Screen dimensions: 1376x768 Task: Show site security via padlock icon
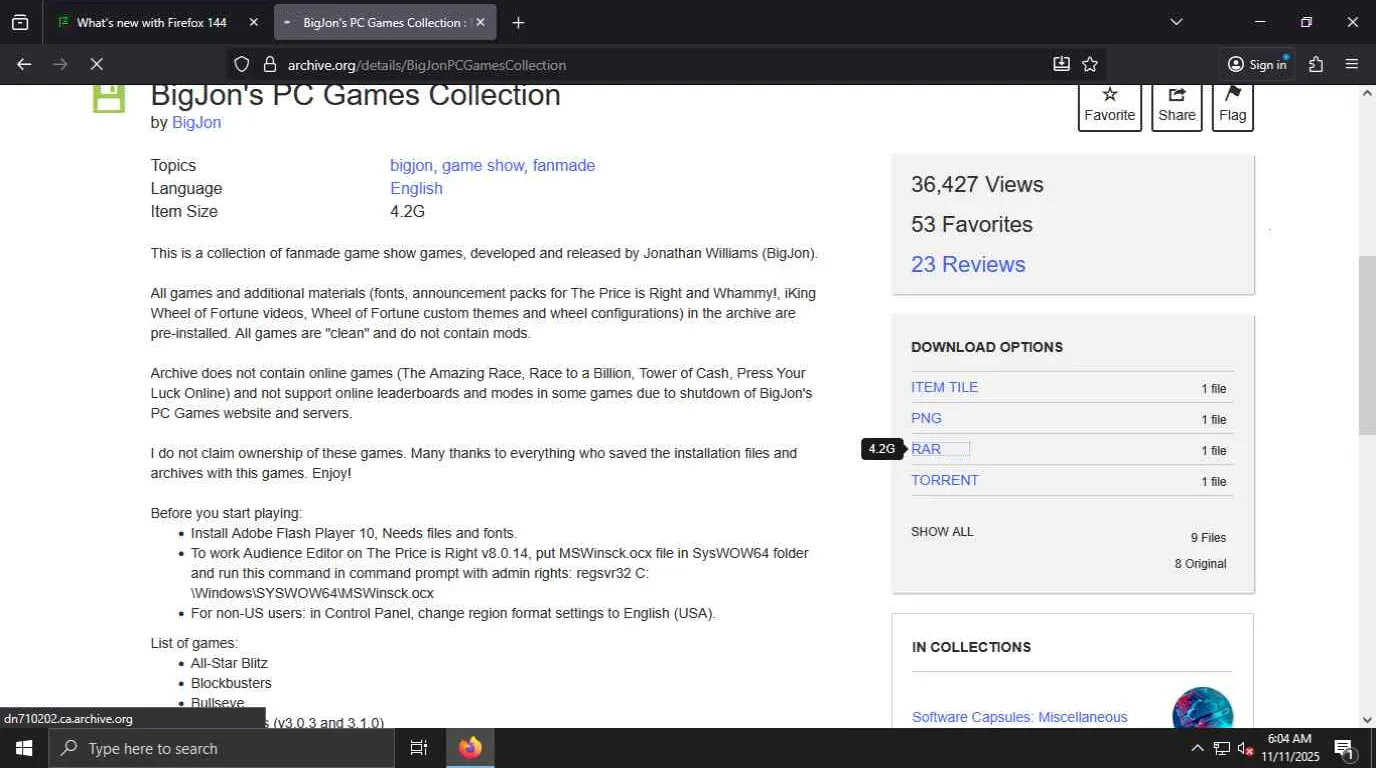pyautogui.click(x=269, y=64)
